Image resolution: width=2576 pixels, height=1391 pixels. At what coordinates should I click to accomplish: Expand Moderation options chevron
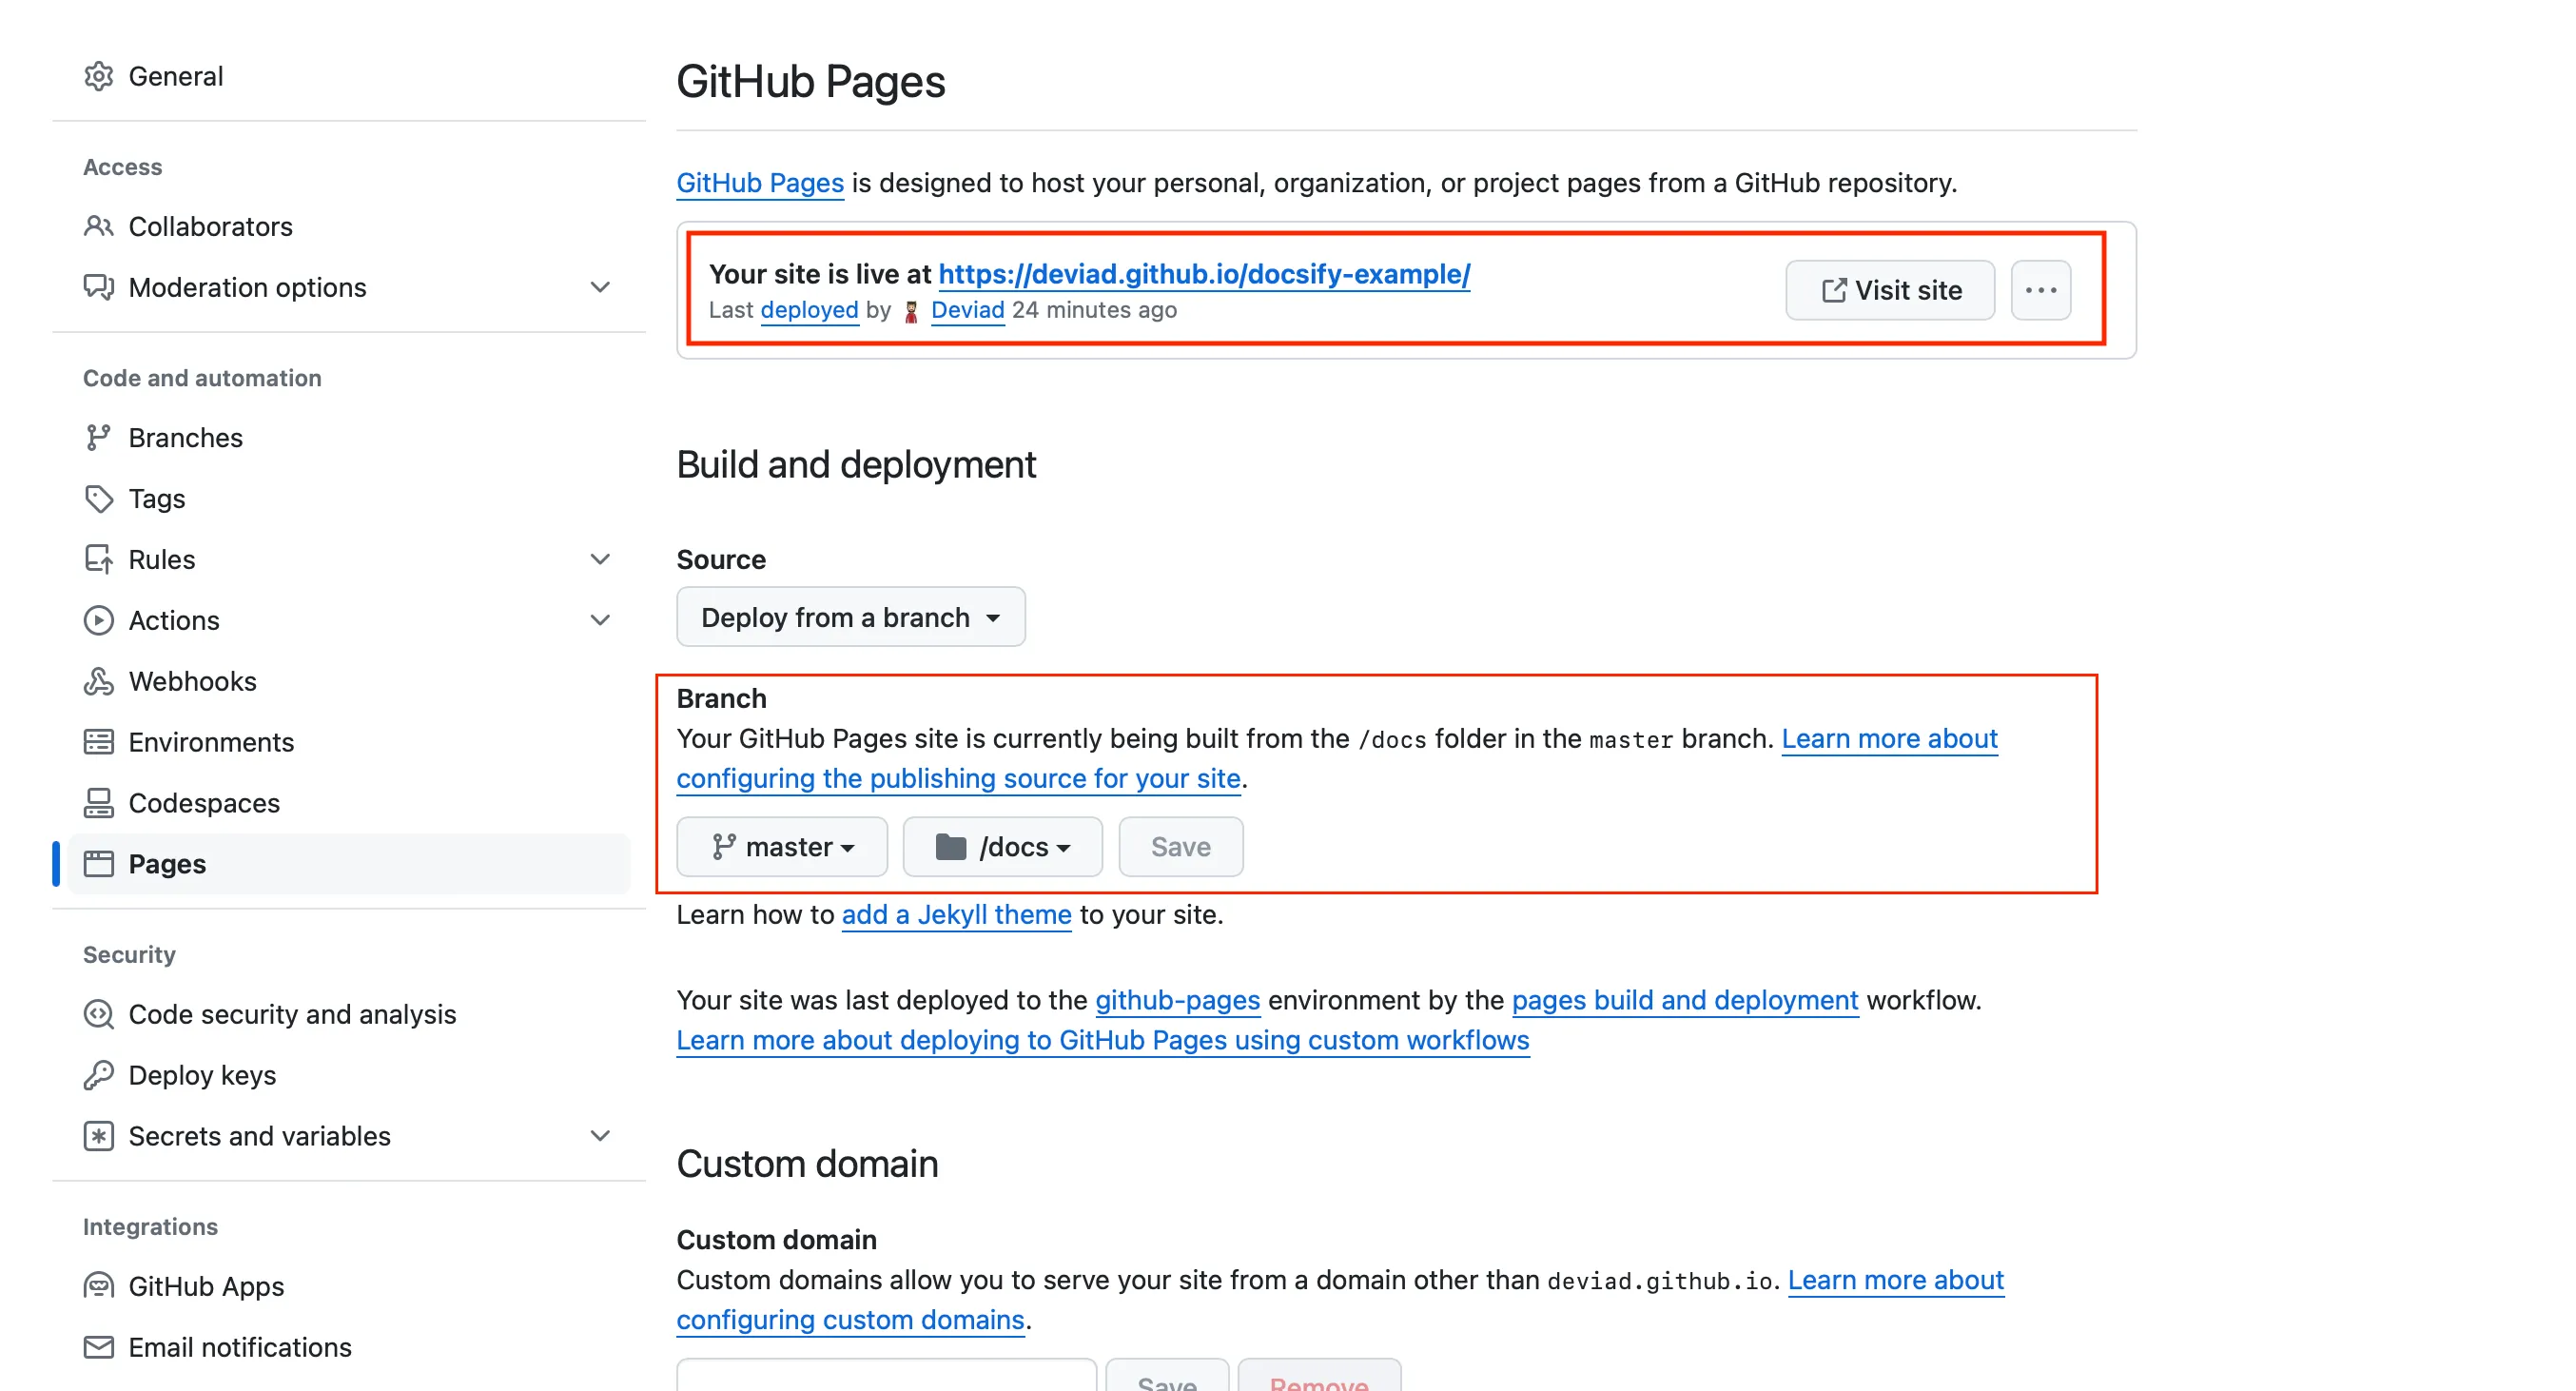600,287
